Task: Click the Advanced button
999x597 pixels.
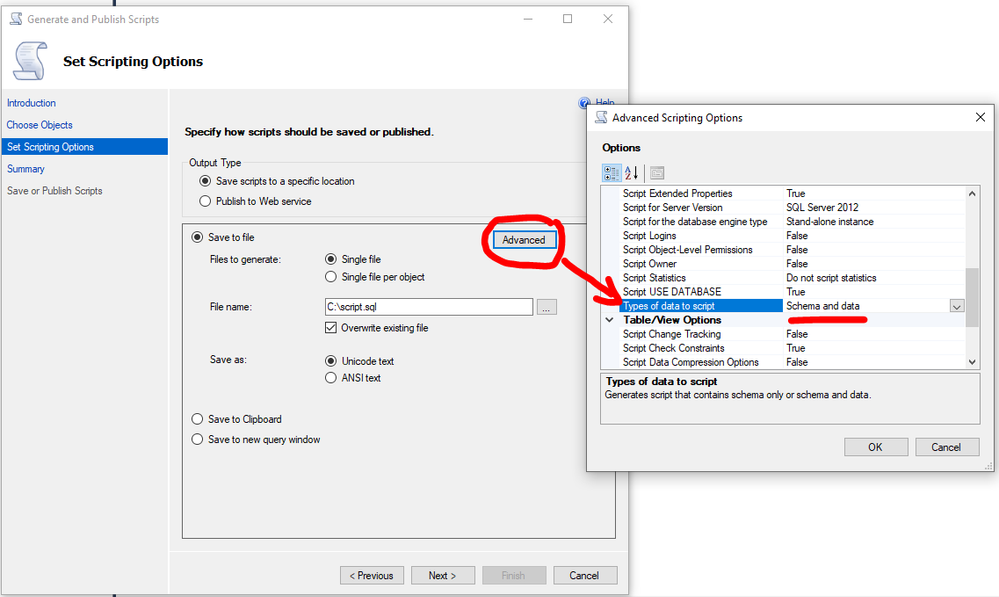Action: 524,240
